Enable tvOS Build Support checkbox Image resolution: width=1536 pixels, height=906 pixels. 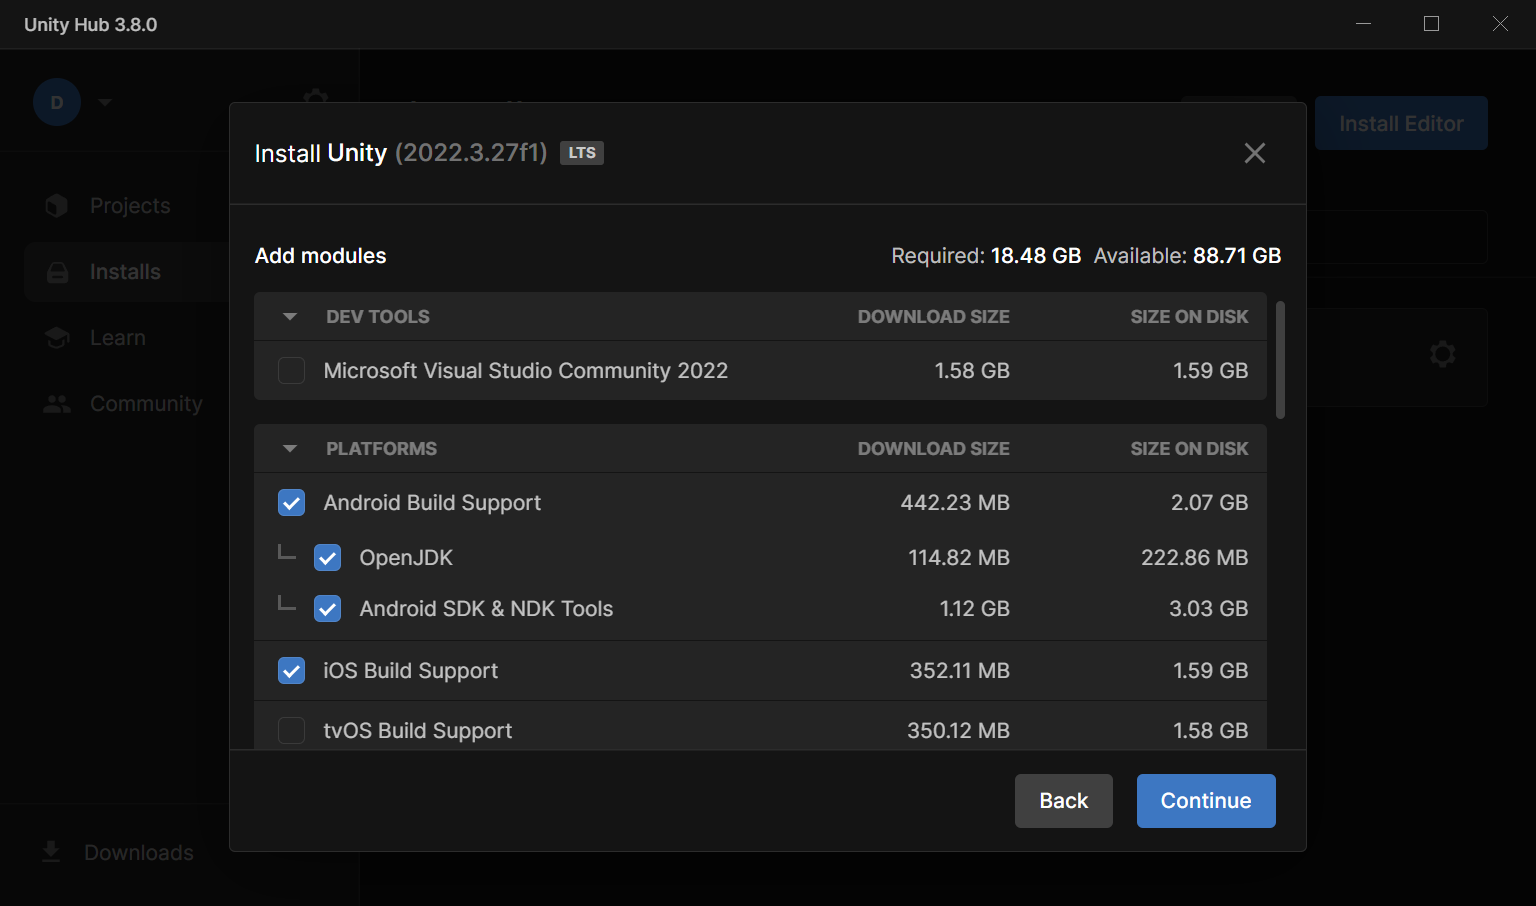coord(291,731)
